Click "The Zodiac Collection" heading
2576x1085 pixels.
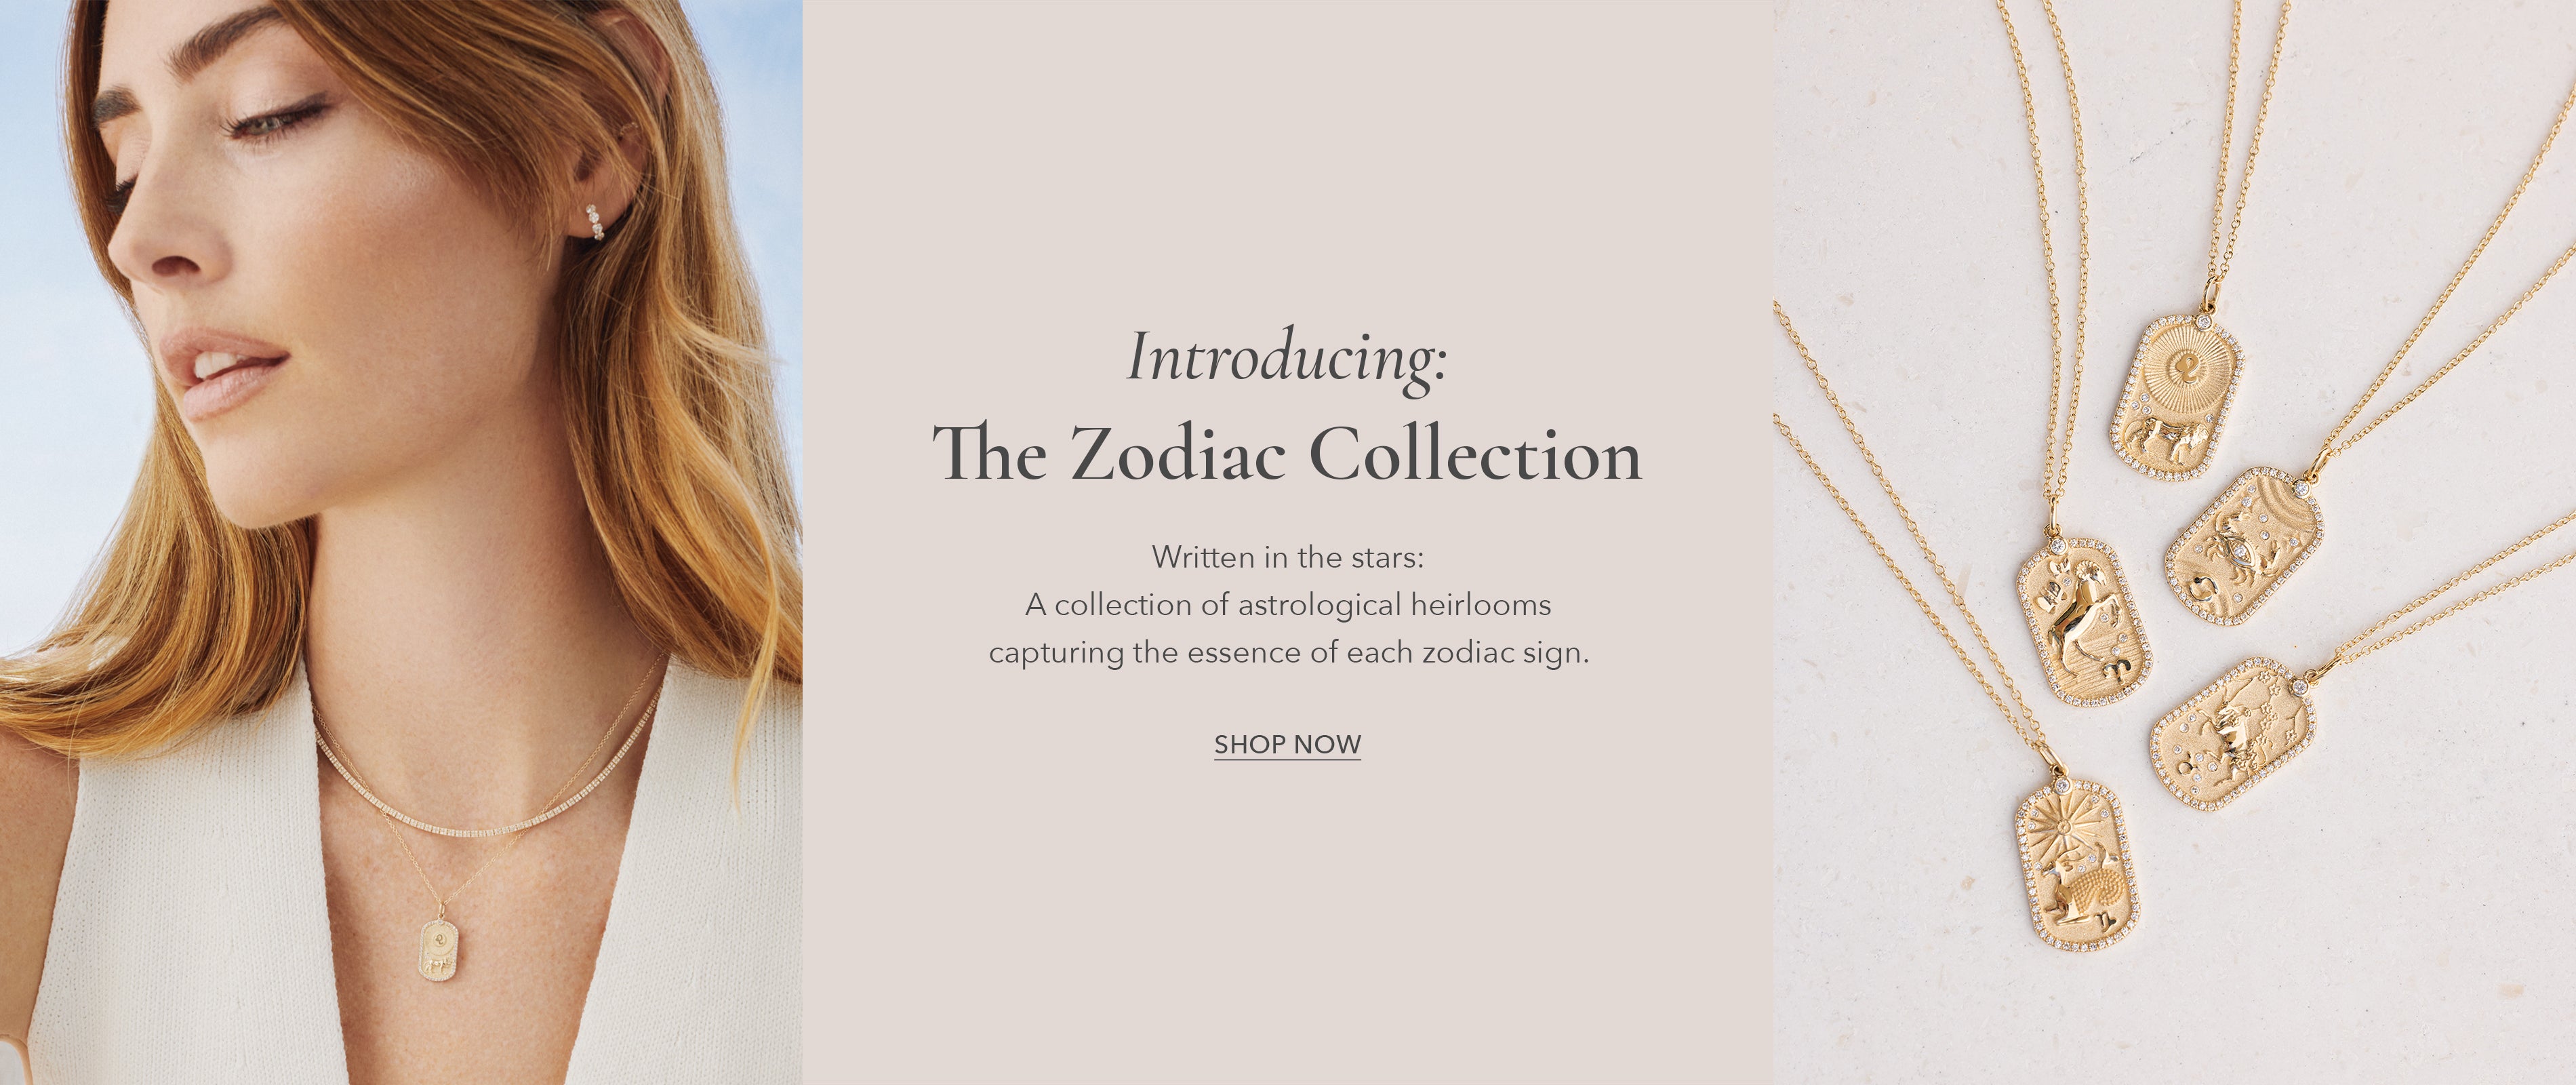pos(1287,454)
